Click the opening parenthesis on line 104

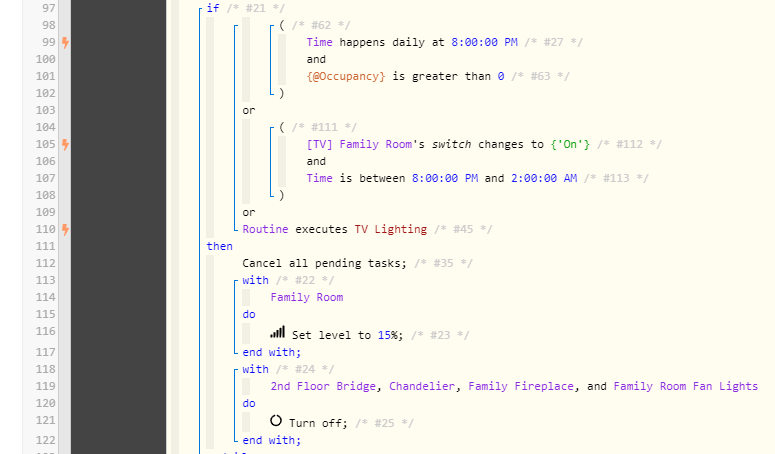point(282,127)
